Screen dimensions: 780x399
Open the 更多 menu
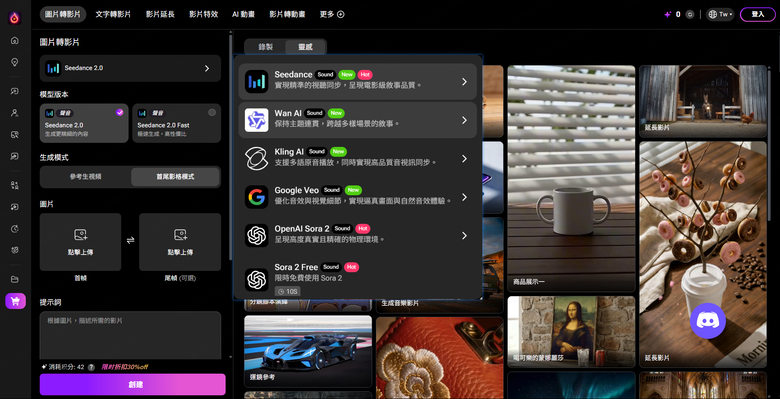(x=332, y=14)
